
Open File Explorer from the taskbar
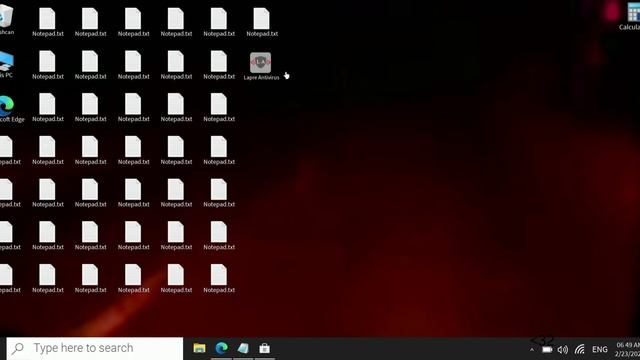coord(199,348)
